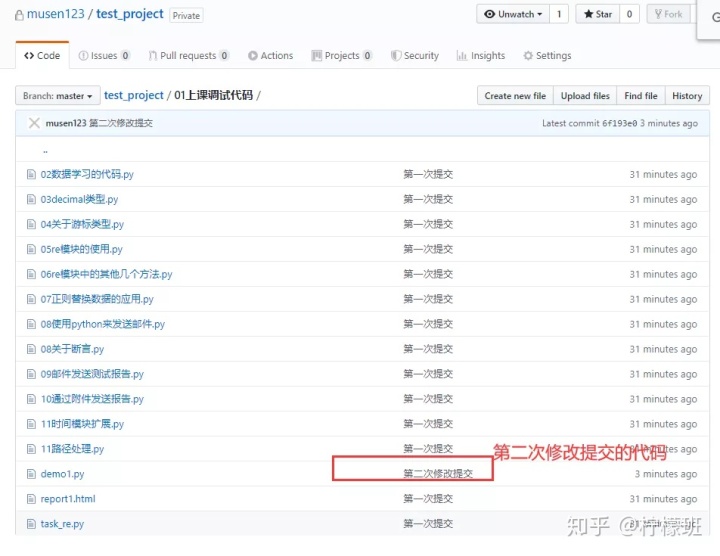Open the Projects tab

coord(342,56)
